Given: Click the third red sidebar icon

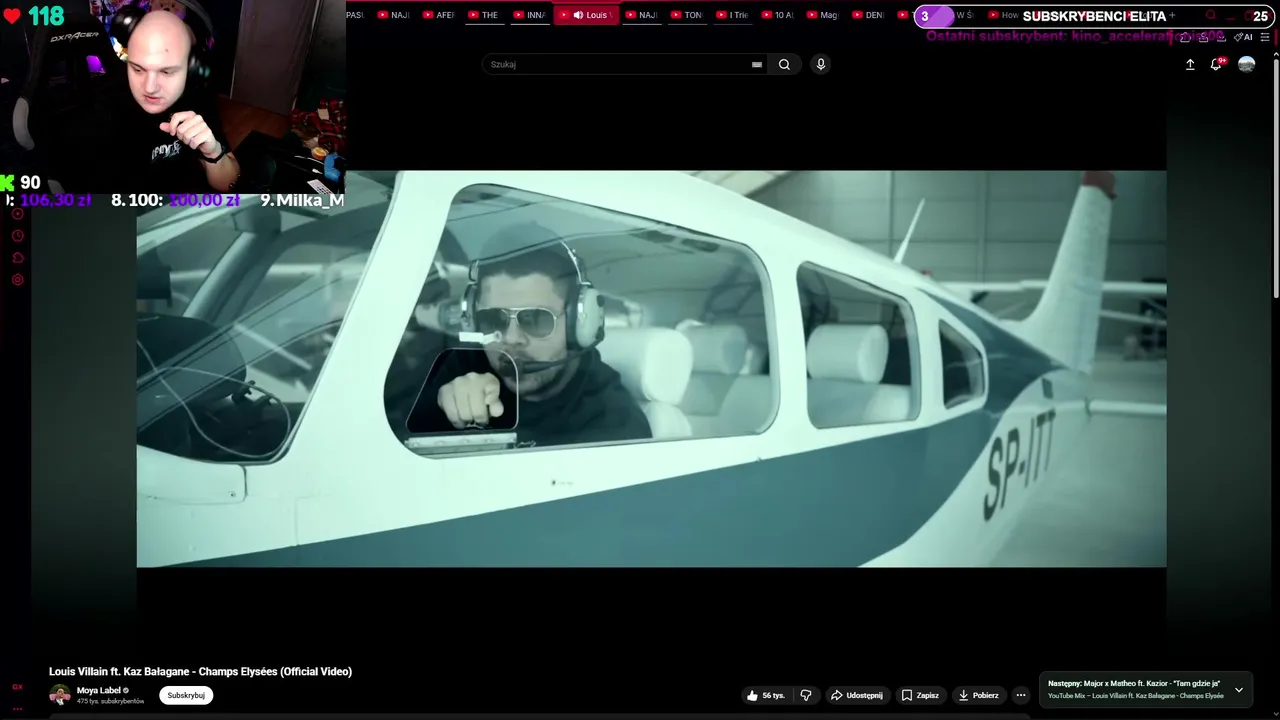Looking at the screenshot, I should click(17, 258).
